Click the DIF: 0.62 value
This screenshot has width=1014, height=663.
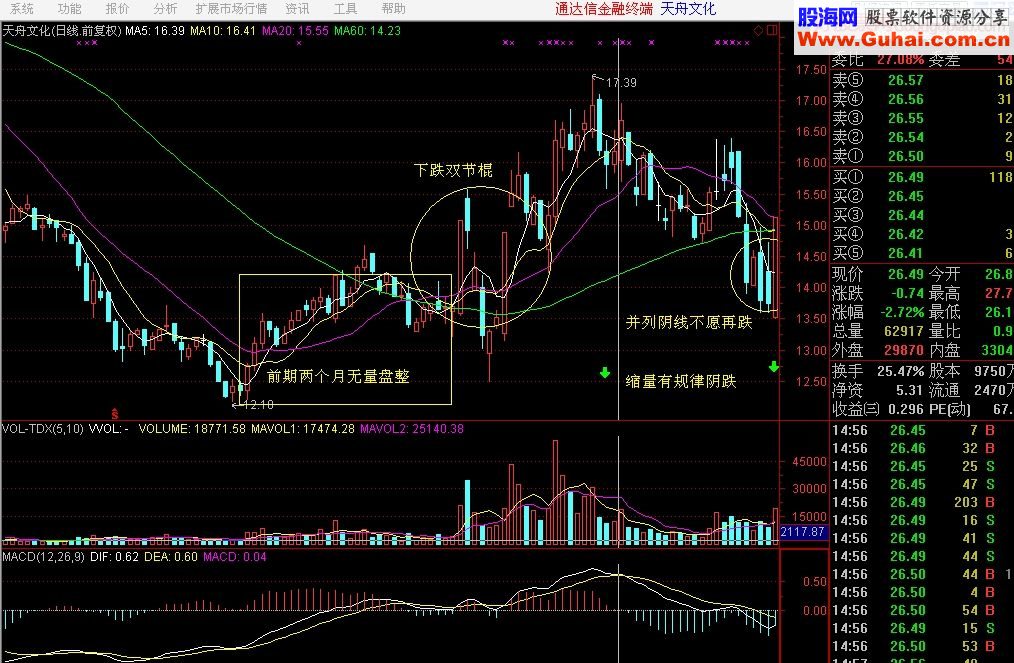coord(114,556)
